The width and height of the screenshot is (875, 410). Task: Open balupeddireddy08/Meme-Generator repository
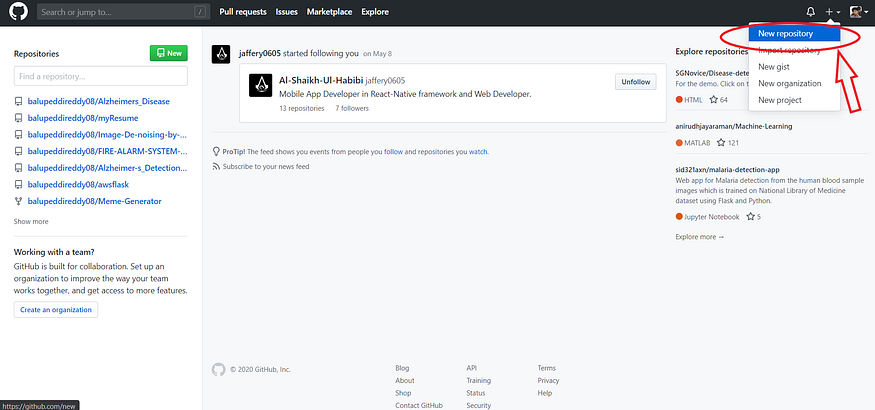(x=95, y=201)
